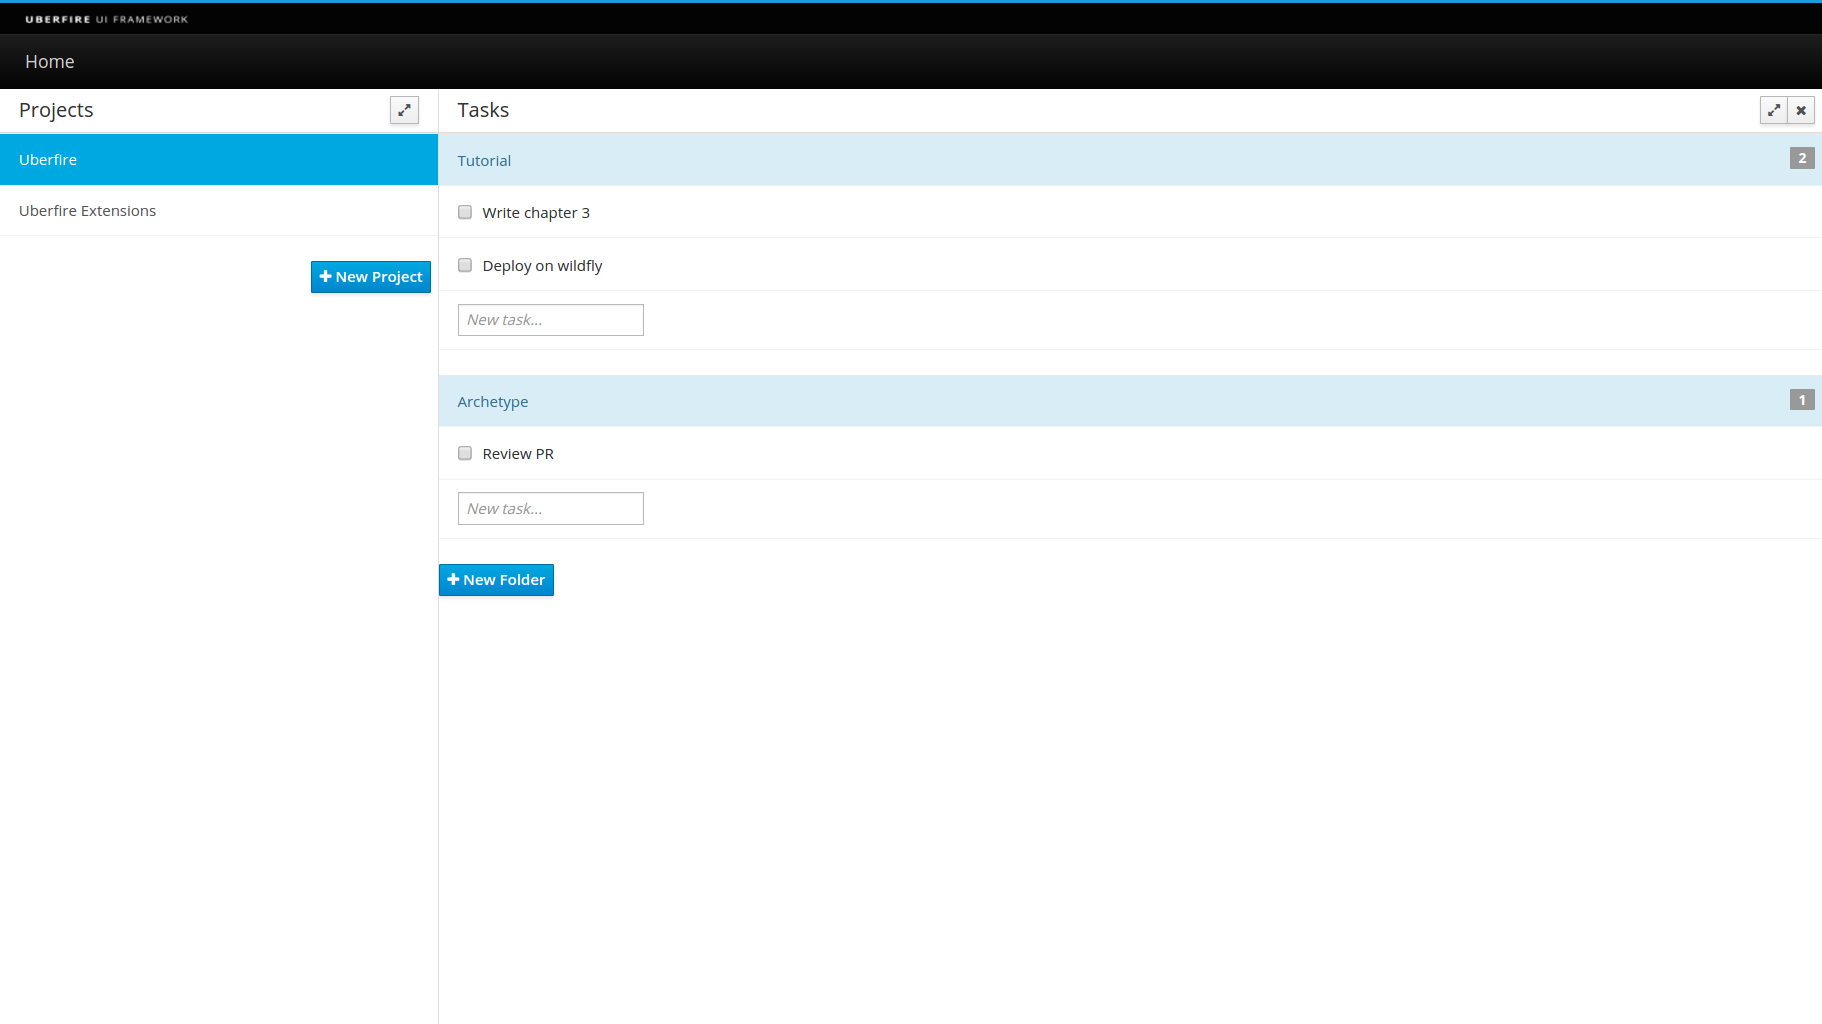The height and width of the screenshot is (1024, 1822).
Task: Click the Tasks panel title
Action: point(483,110)
